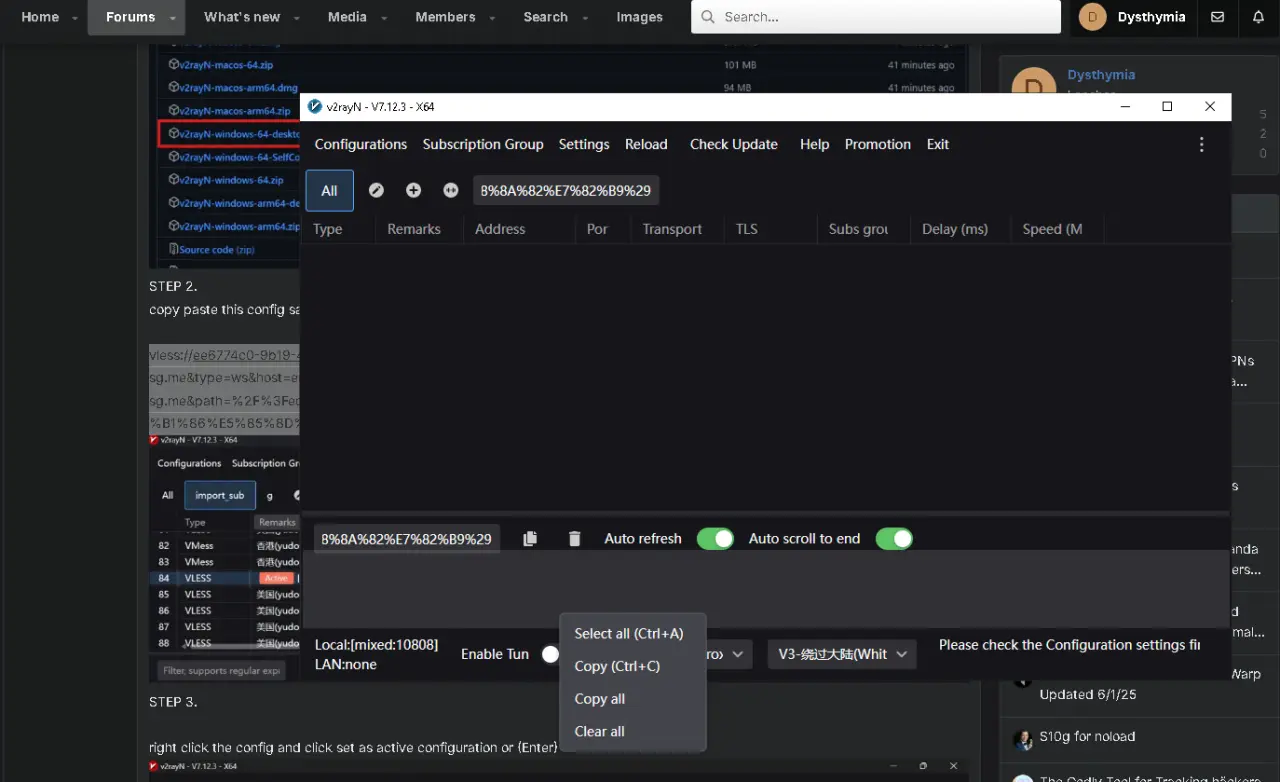Image resolution: width=1280 pixels, height=782 pixels.
Task: Open the Subscription Group menu
Action: [483, 144]
